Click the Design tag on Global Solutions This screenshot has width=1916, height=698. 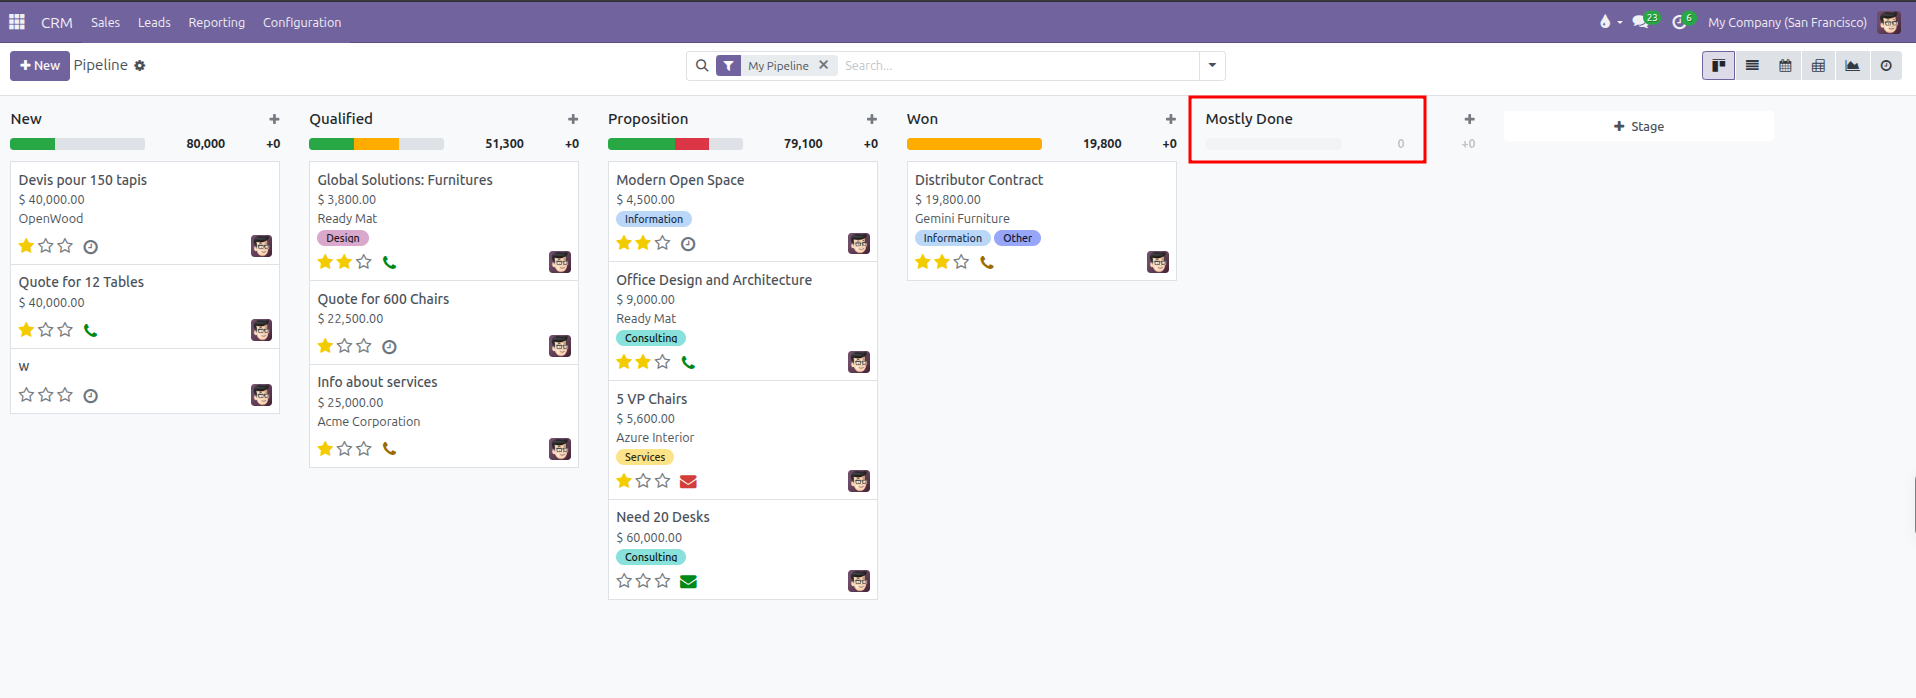click(x=343, y=238)
